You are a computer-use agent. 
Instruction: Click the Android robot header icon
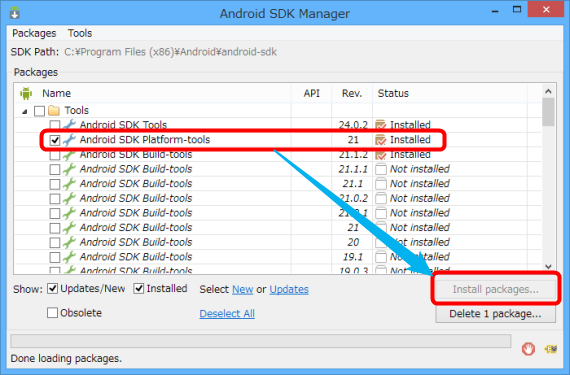[x=26, y=93]
